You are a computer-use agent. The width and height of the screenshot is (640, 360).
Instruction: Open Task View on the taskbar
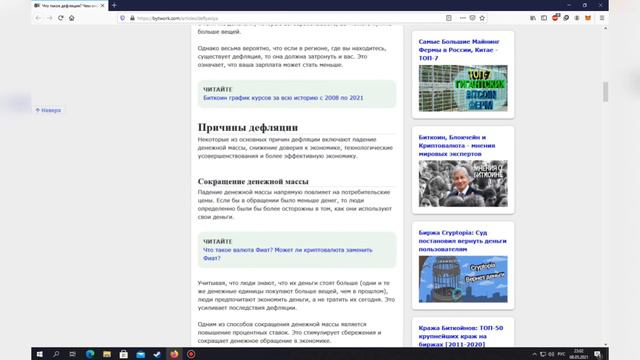(72, 354)
